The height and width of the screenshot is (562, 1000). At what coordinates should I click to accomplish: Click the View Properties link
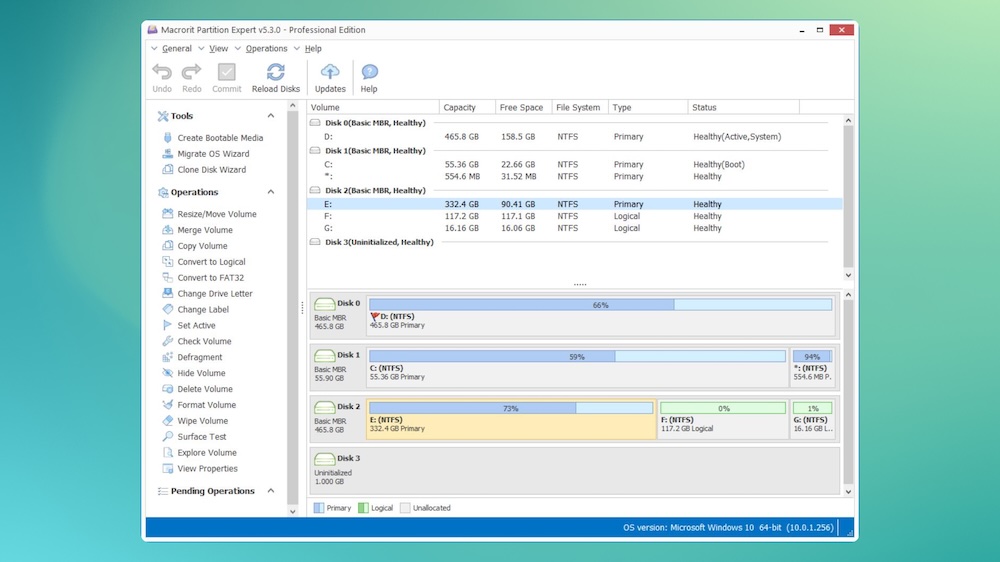coord(208,469)
